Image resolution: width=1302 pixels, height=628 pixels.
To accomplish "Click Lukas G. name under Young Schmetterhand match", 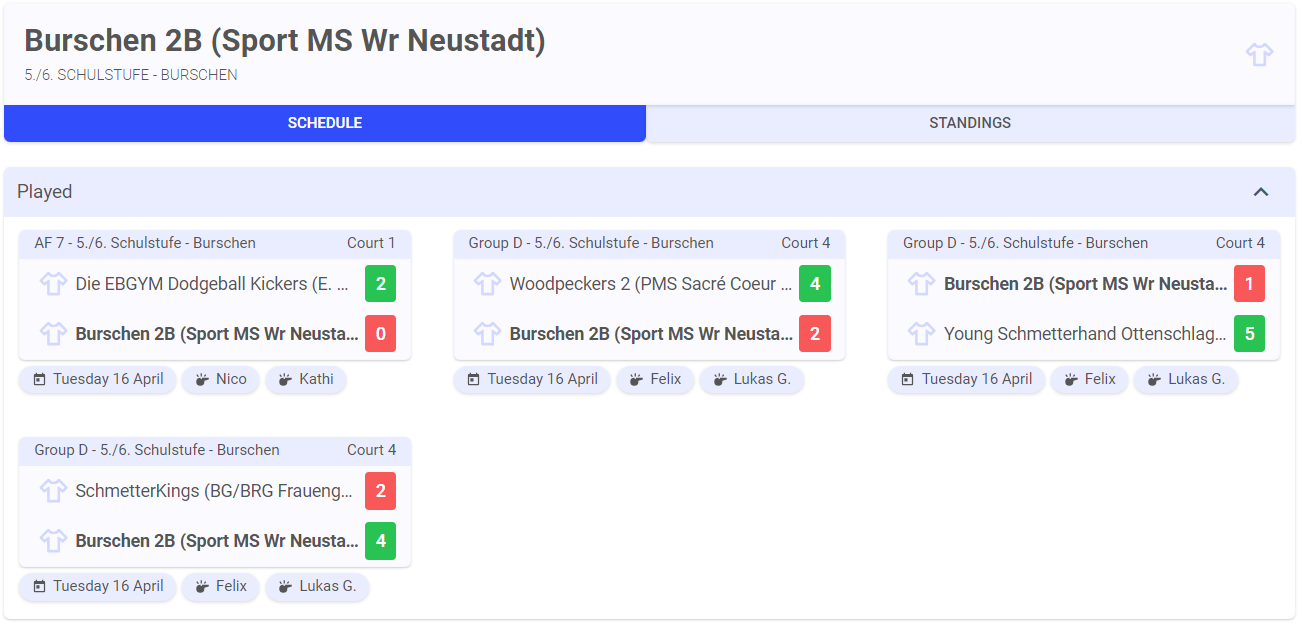I will pyautogui.click(x=1196, y=379).
